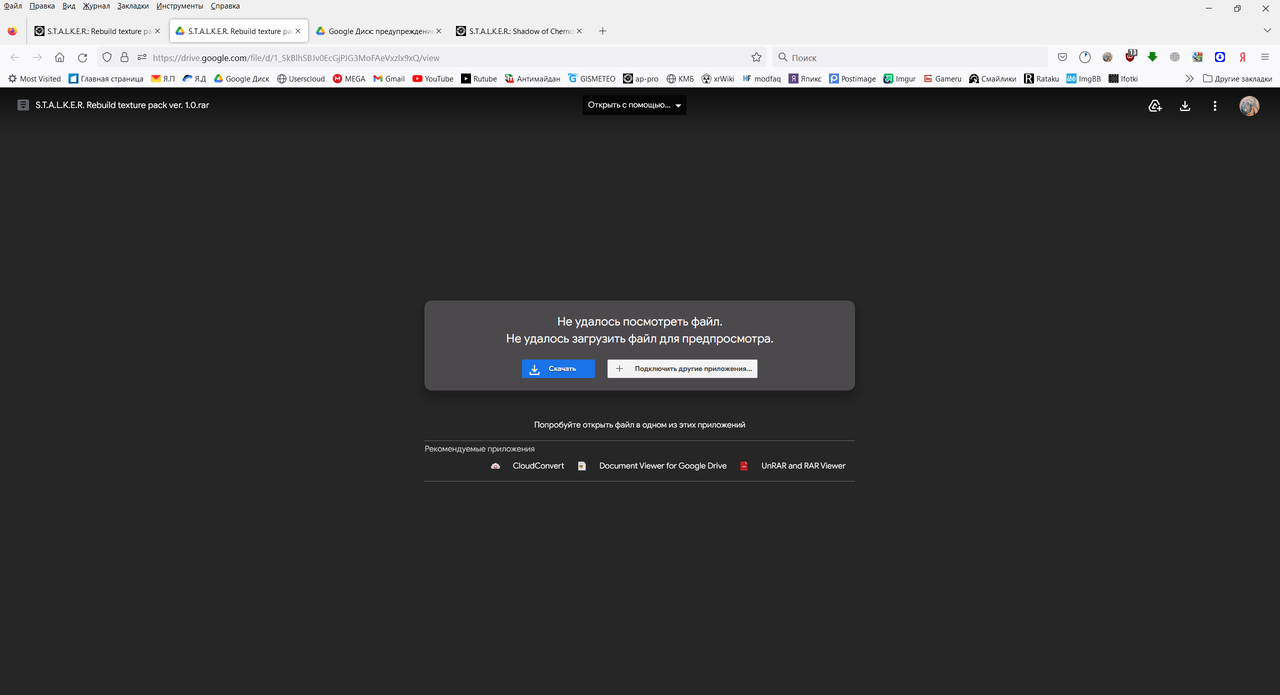Expand the "Открыть с помощью" dropdown

tap(634, 105)
